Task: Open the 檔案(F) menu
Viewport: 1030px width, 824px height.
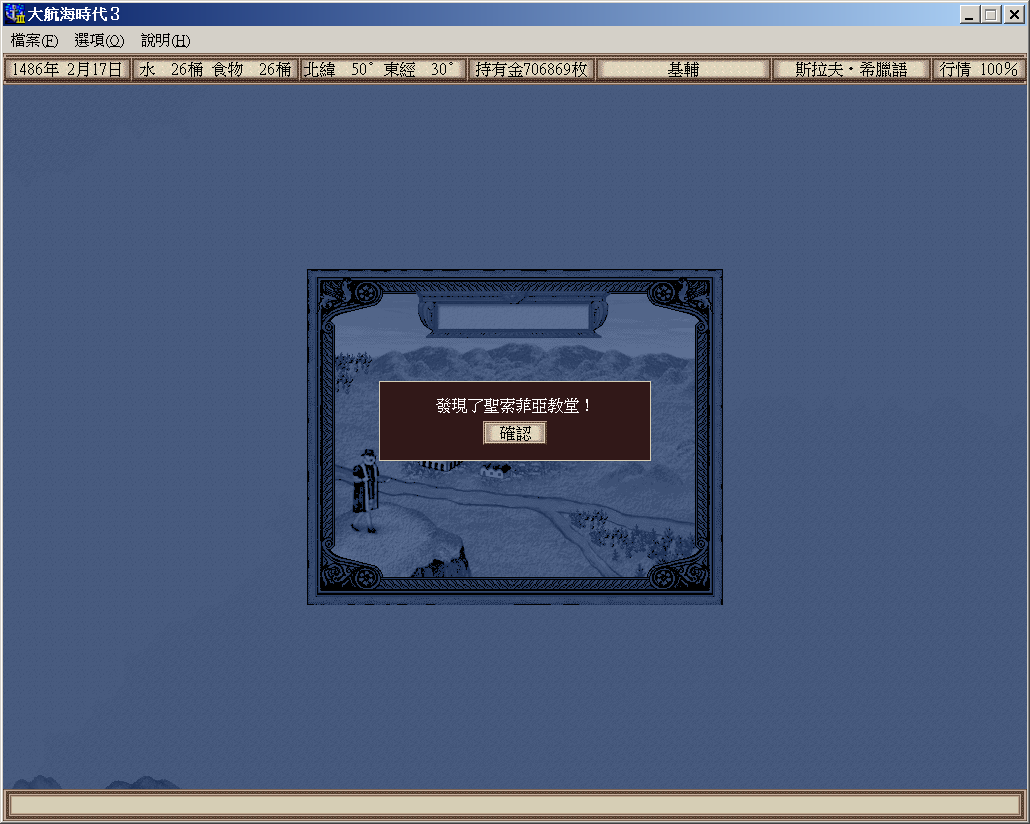Action: coord(34,41)
